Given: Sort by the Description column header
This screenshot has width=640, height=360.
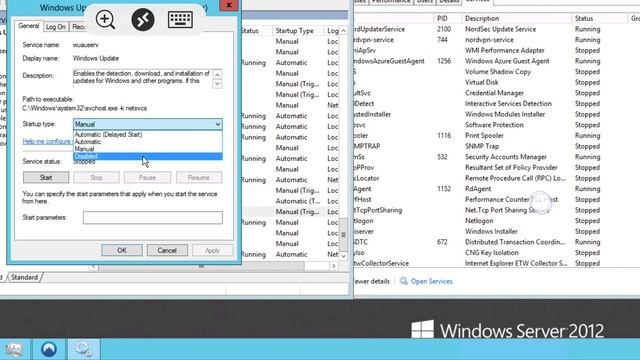Looking at the screenshot, I should 482,18.
